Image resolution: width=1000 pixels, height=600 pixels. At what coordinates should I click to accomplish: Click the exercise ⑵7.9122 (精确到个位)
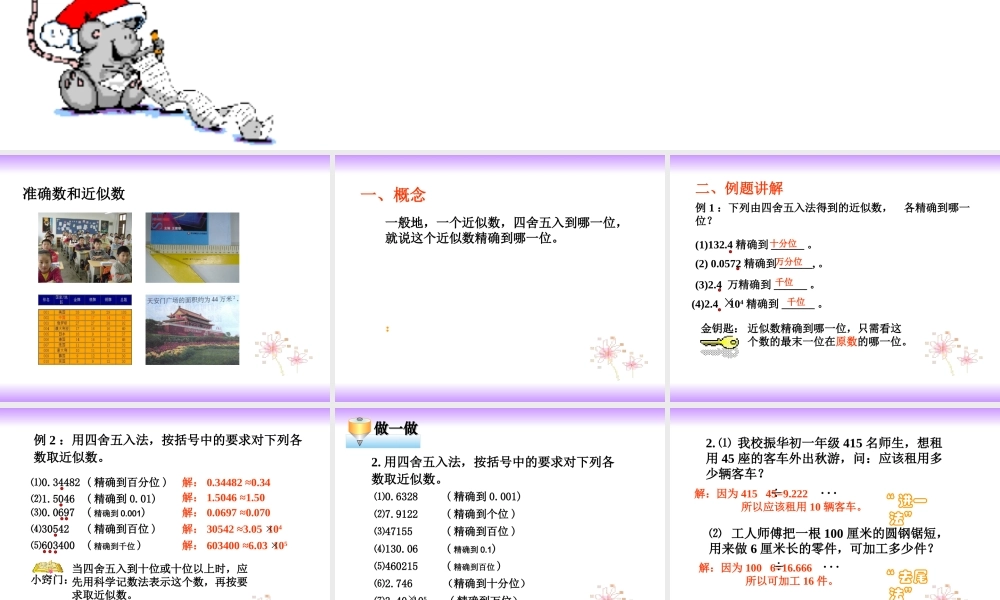point(445,514)
